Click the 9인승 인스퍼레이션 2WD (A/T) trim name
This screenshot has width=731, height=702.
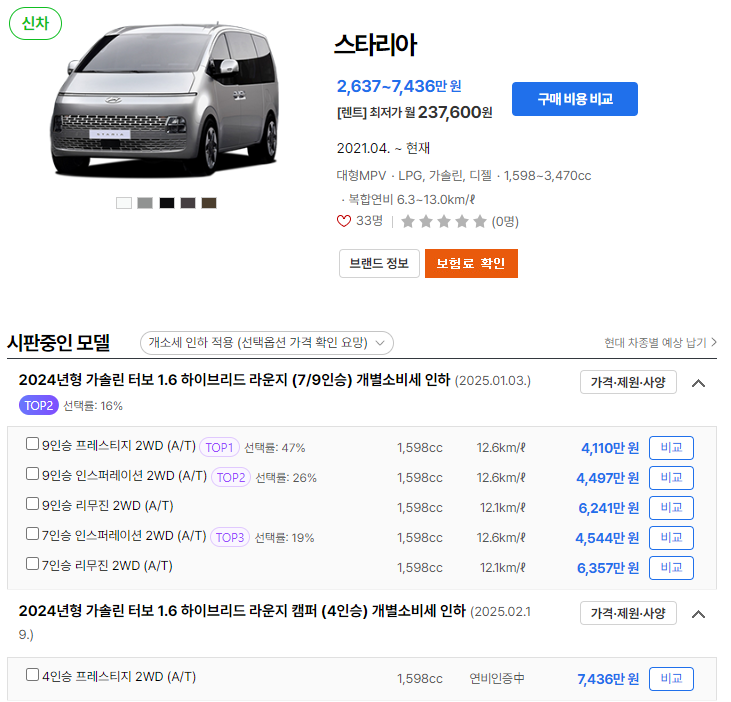[124, 475]
